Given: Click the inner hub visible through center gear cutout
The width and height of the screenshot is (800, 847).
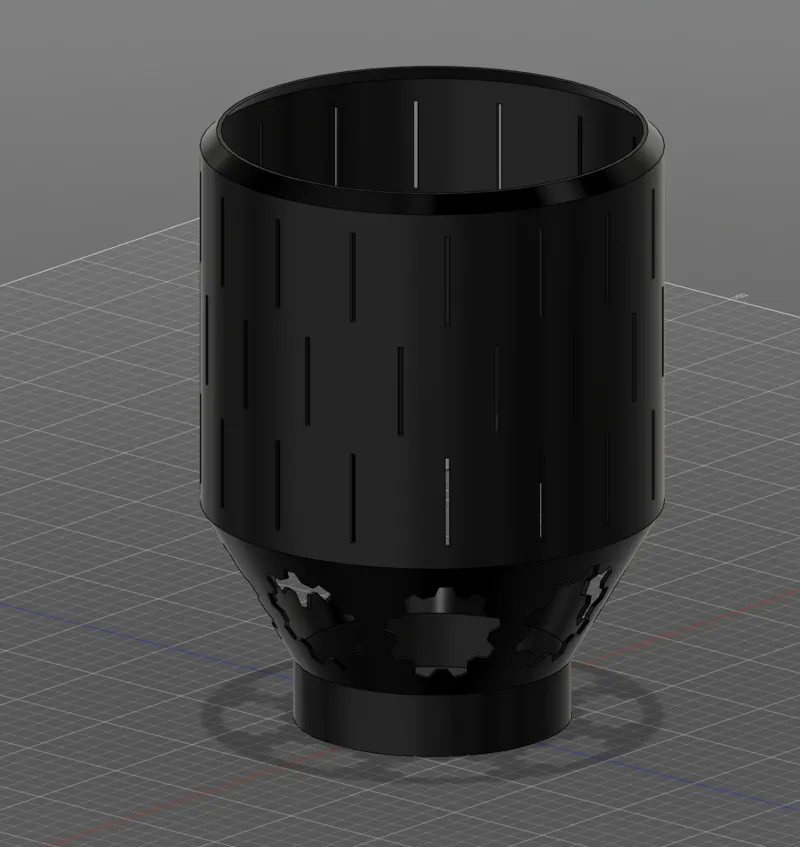Looking at the screenshot, I should click(x=446, y=601).
